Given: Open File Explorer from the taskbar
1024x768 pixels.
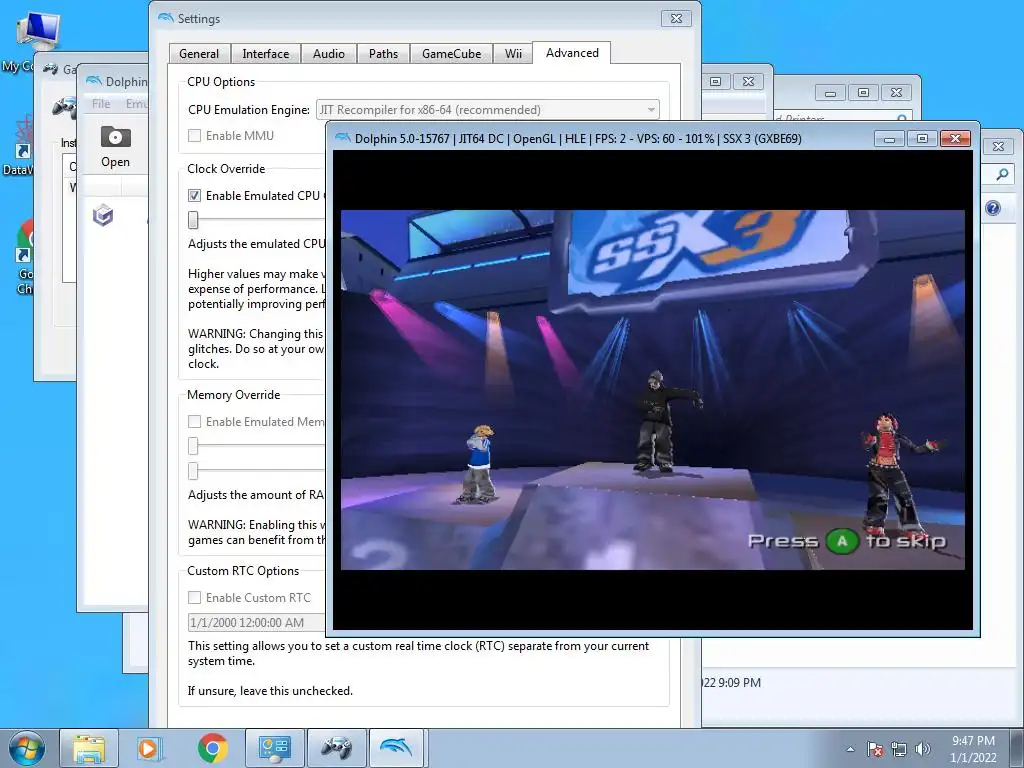Looking at the screenshot, I should 89,748.
